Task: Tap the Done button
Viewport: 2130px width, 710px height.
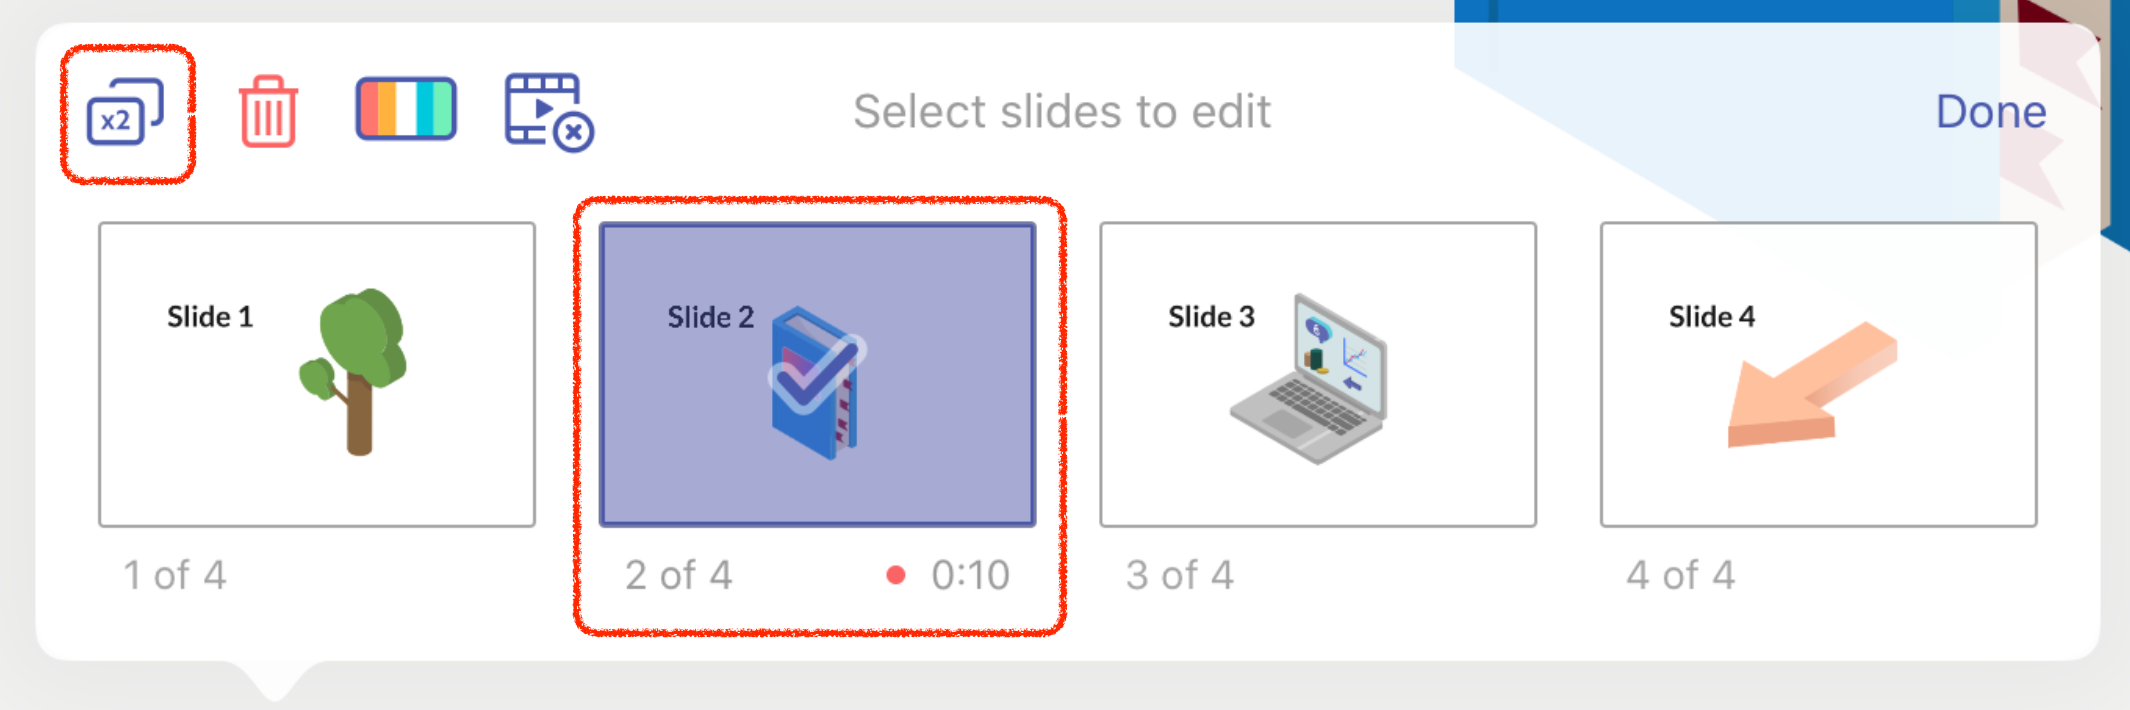Action: click(x=1991, y=111)
